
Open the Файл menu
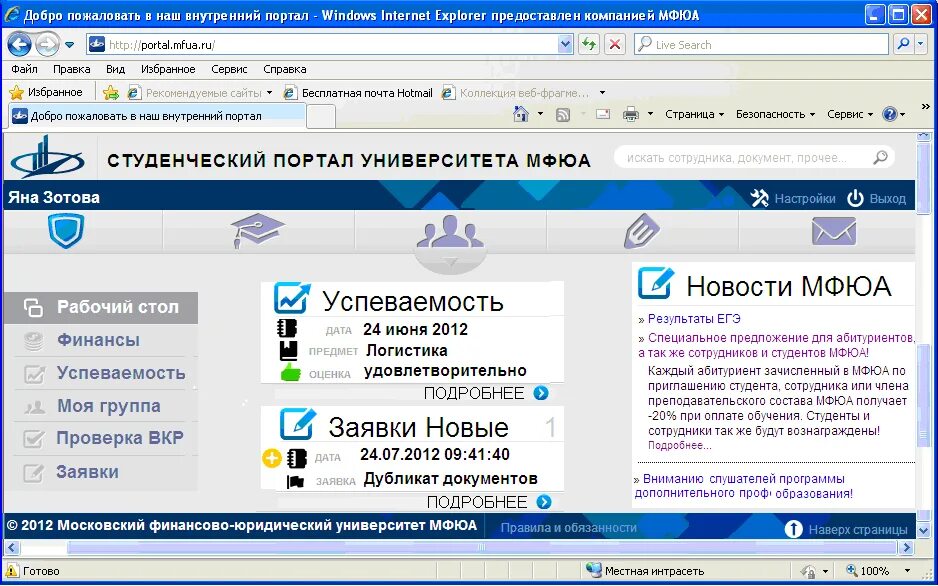25,69
